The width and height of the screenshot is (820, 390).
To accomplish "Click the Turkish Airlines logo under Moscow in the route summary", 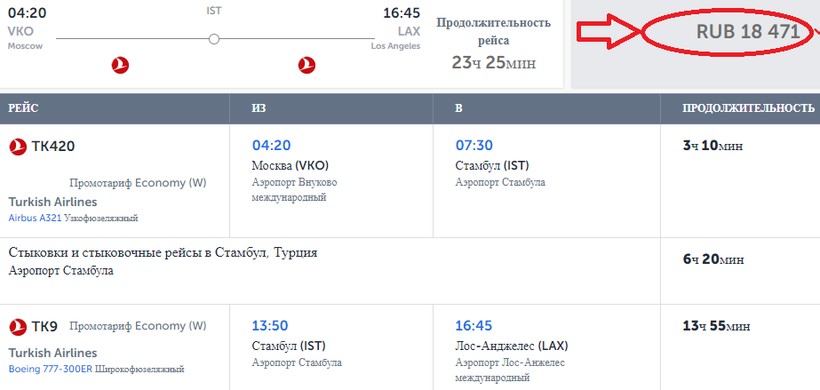I will click(120, 65).
